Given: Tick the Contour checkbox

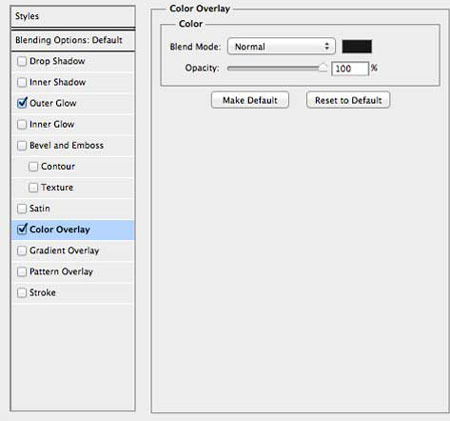Looking at the screenshot, I should [33, 166].
